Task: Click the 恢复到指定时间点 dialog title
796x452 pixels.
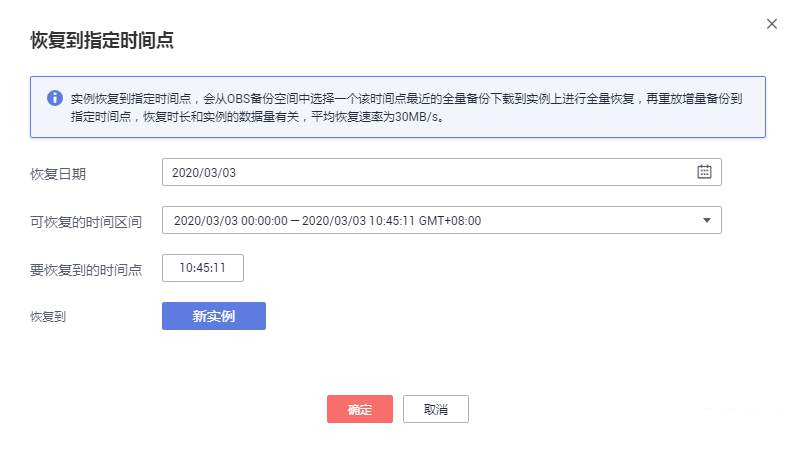Action: 102,40
